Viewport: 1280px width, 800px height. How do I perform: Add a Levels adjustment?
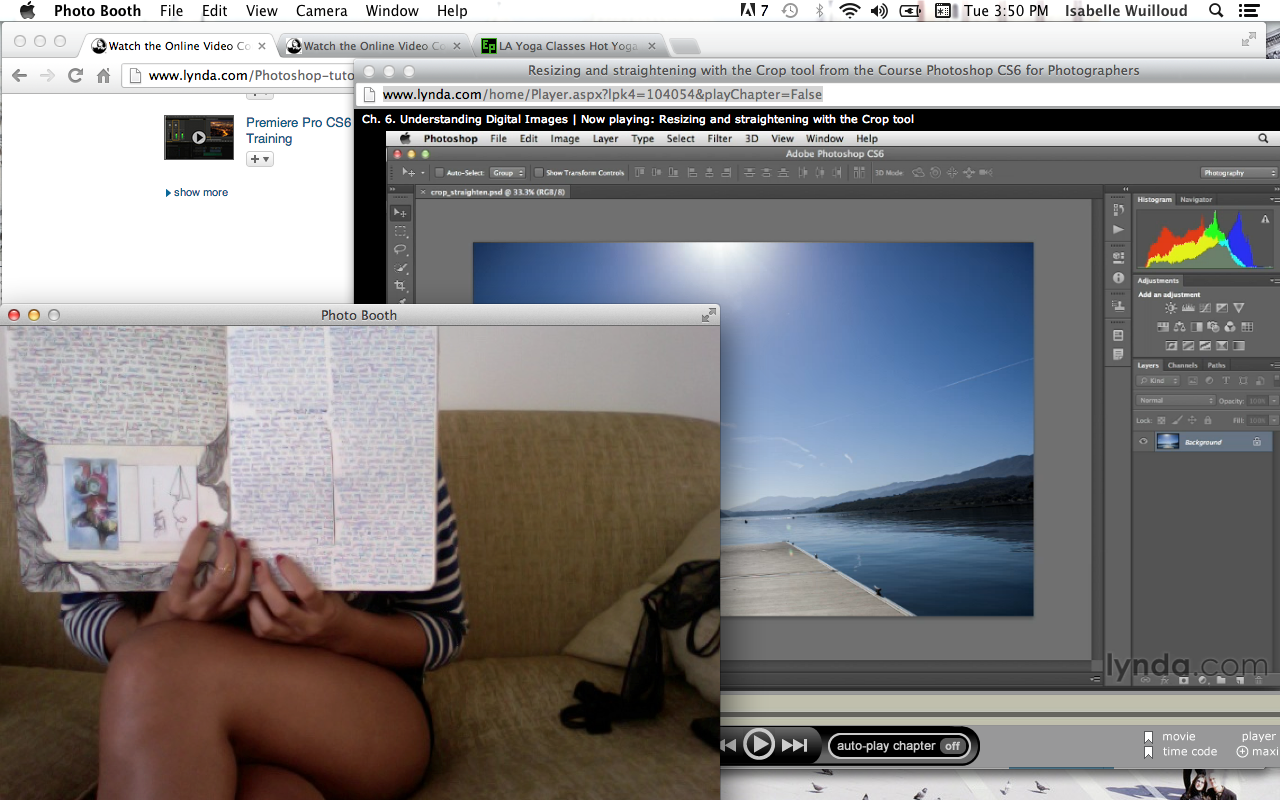coord(1188,308)
